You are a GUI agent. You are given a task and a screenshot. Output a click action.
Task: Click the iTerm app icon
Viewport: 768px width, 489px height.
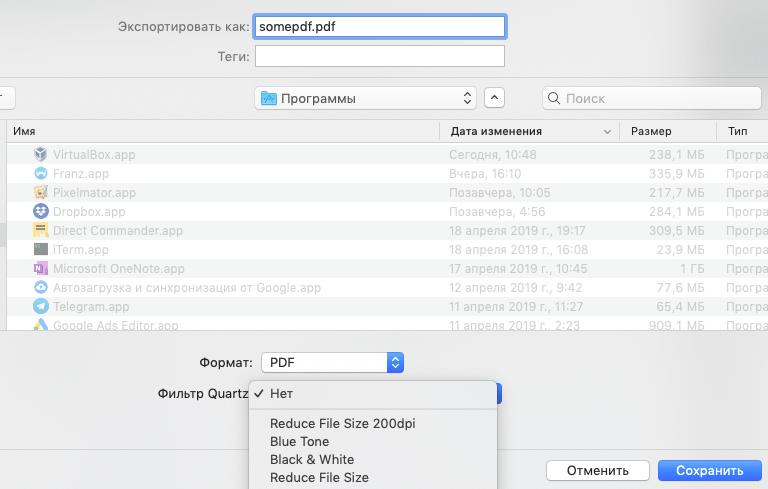coord(41,249)
